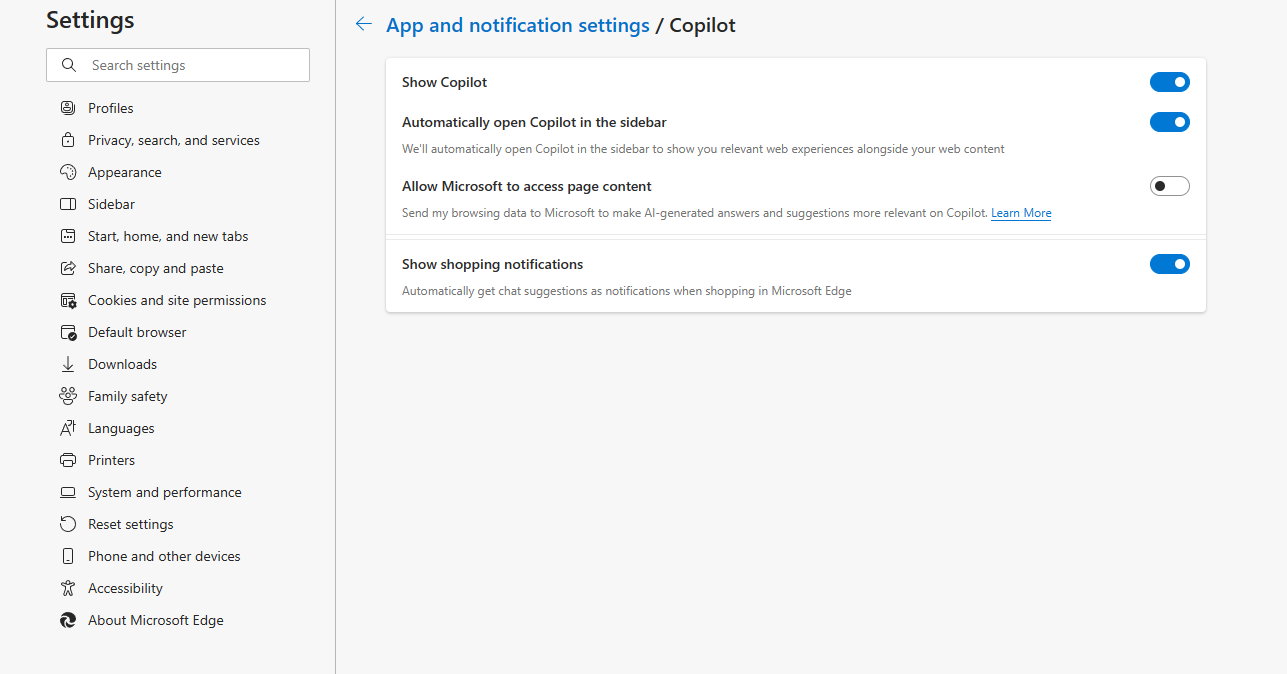Click the Cookies and site permissions icon
Screen dimensions: 1287x674
(68, 300)
